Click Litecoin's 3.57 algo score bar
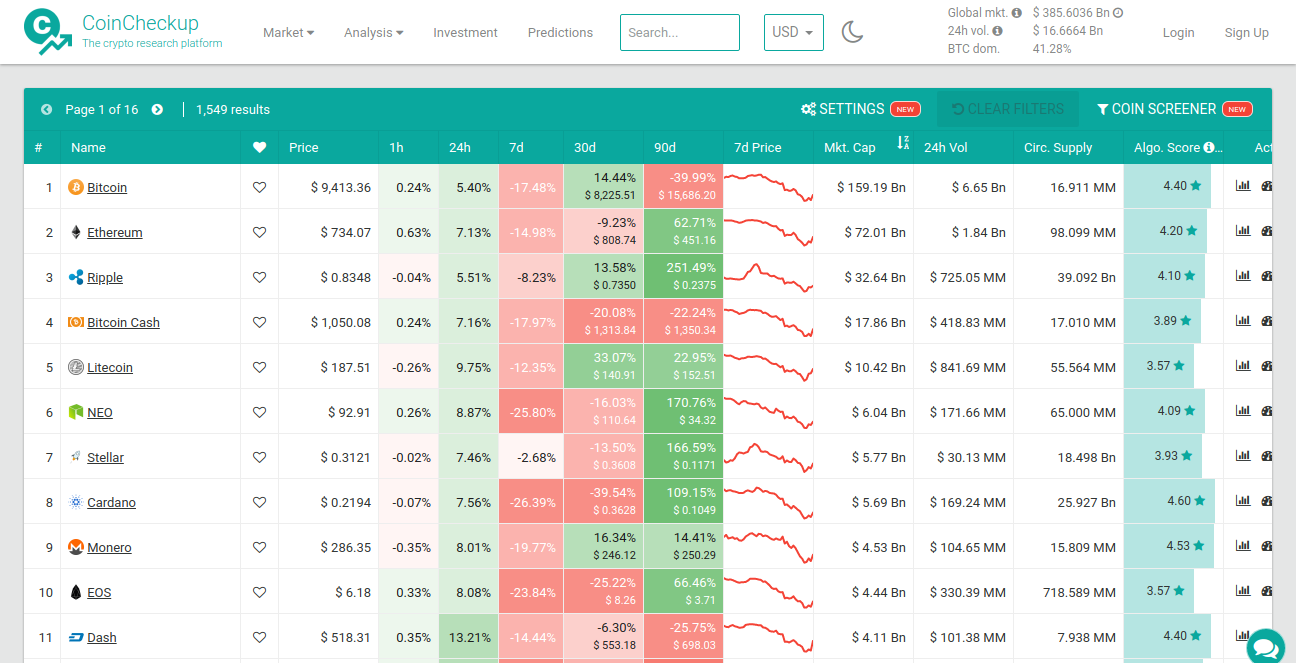Image resolution: width=1296 pixels, height=663 pixels. click(x=1158, y=366)
